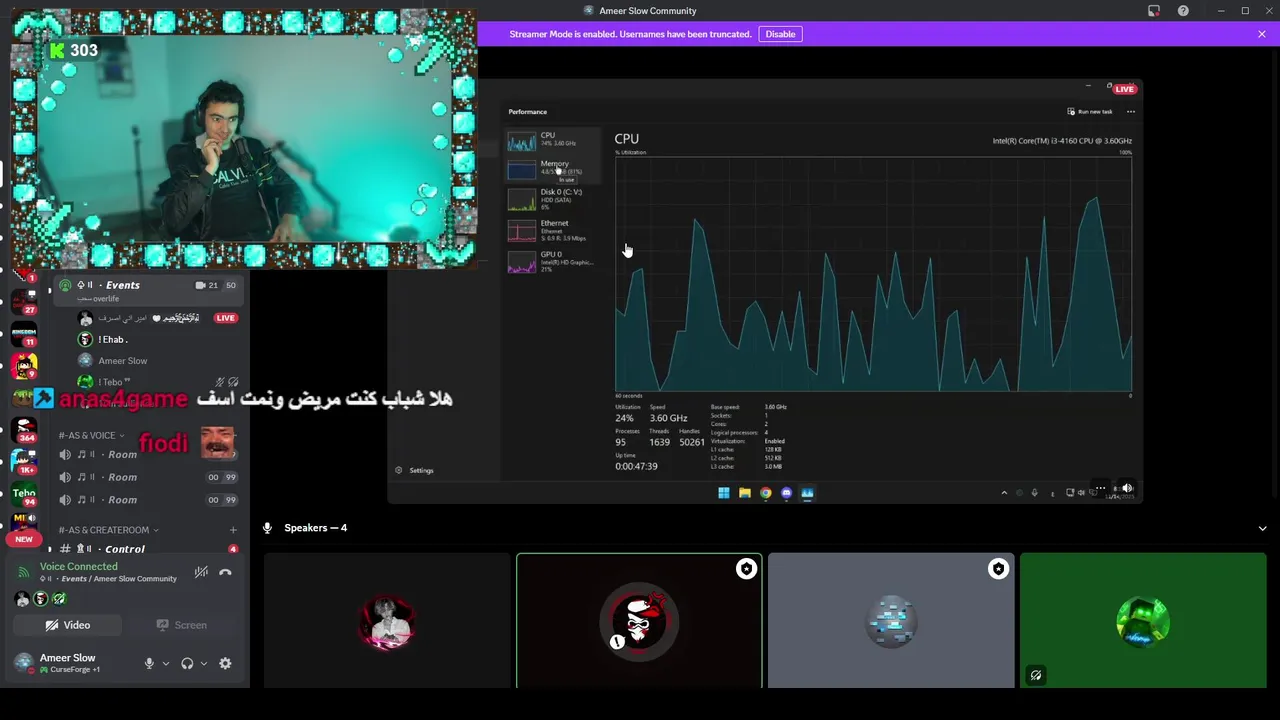Select GPU 0 in streamed Task Manager

(553, 261)
